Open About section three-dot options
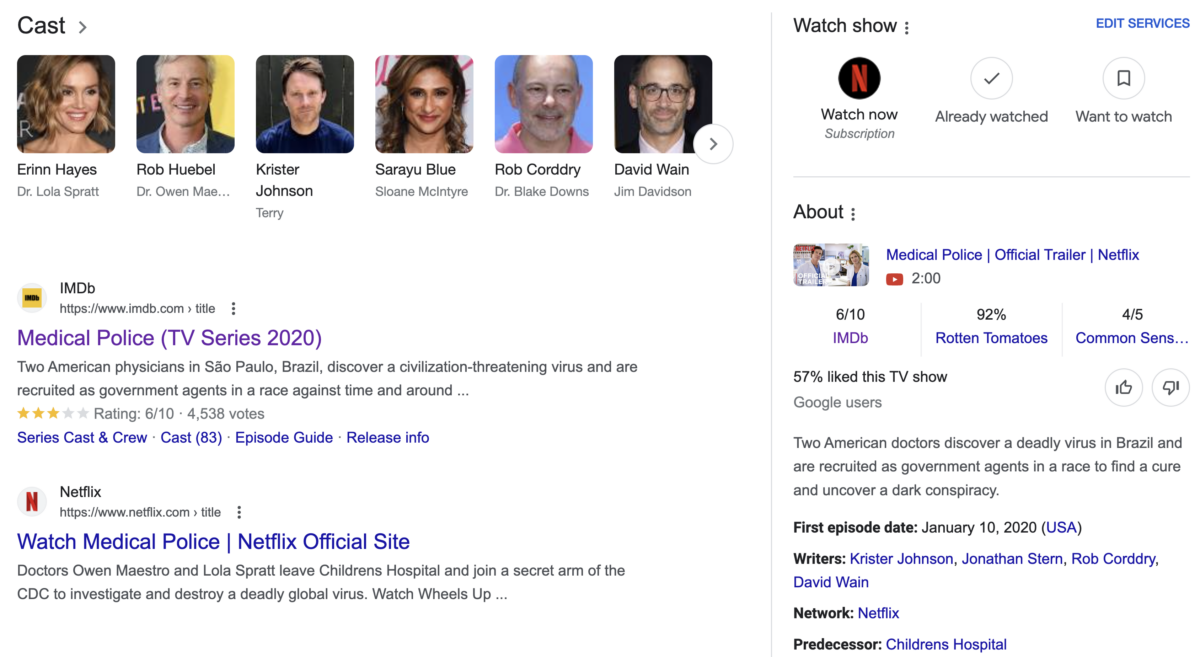Viewport: 1200px width, 657px height. (853, 214)
